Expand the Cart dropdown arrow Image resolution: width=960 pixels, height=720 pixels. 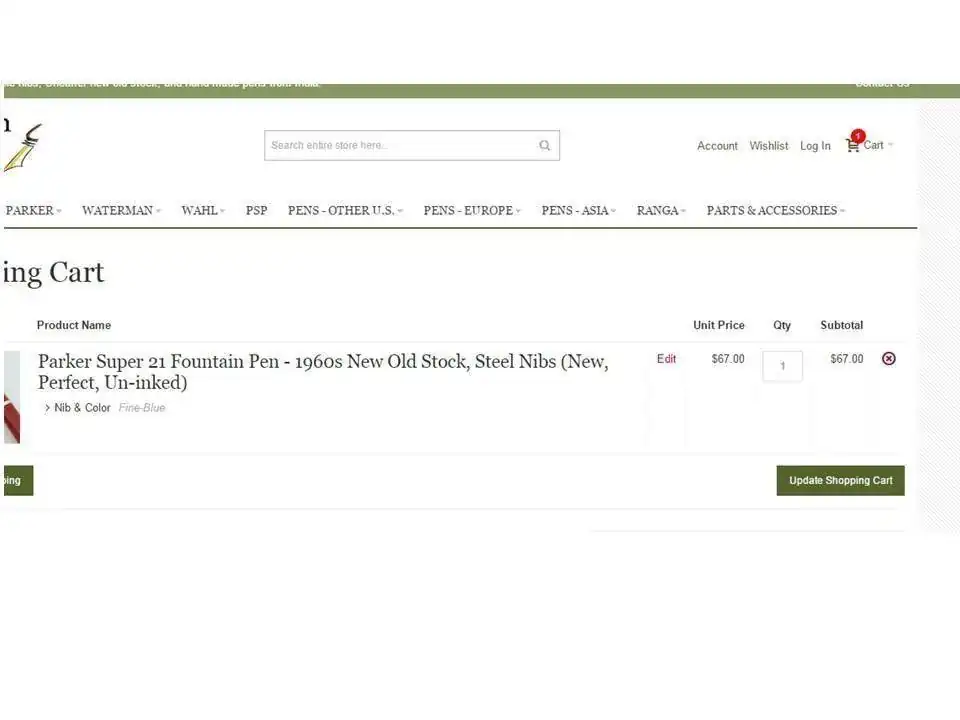pos(890,145)
